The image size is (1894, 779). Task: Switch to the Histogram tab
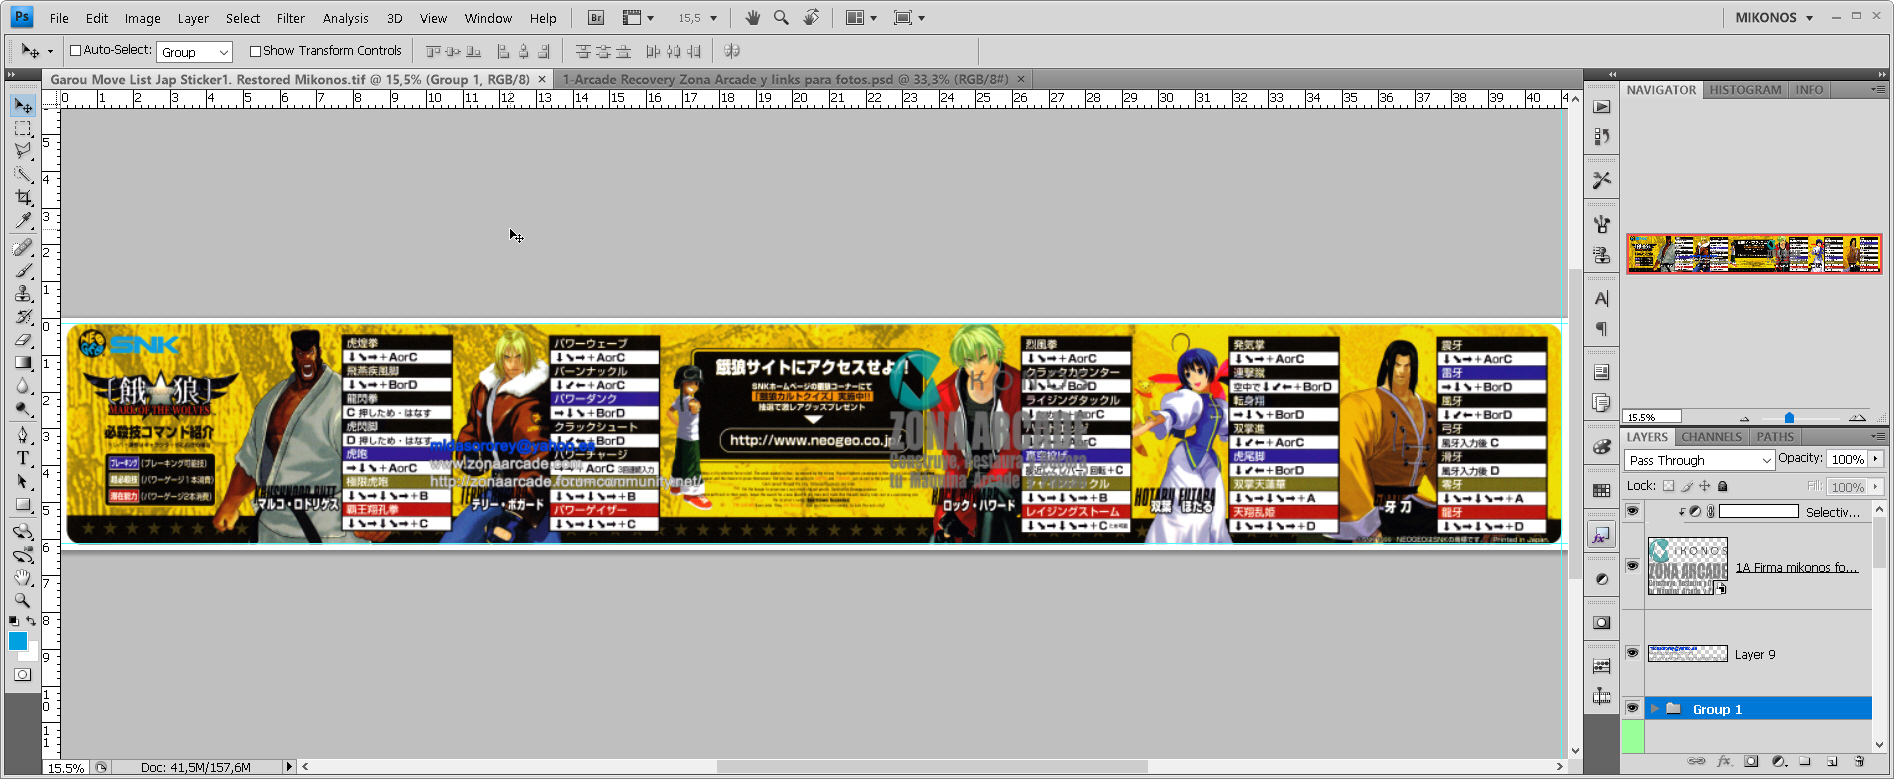pyautogui.click(x=1745, y=90)
